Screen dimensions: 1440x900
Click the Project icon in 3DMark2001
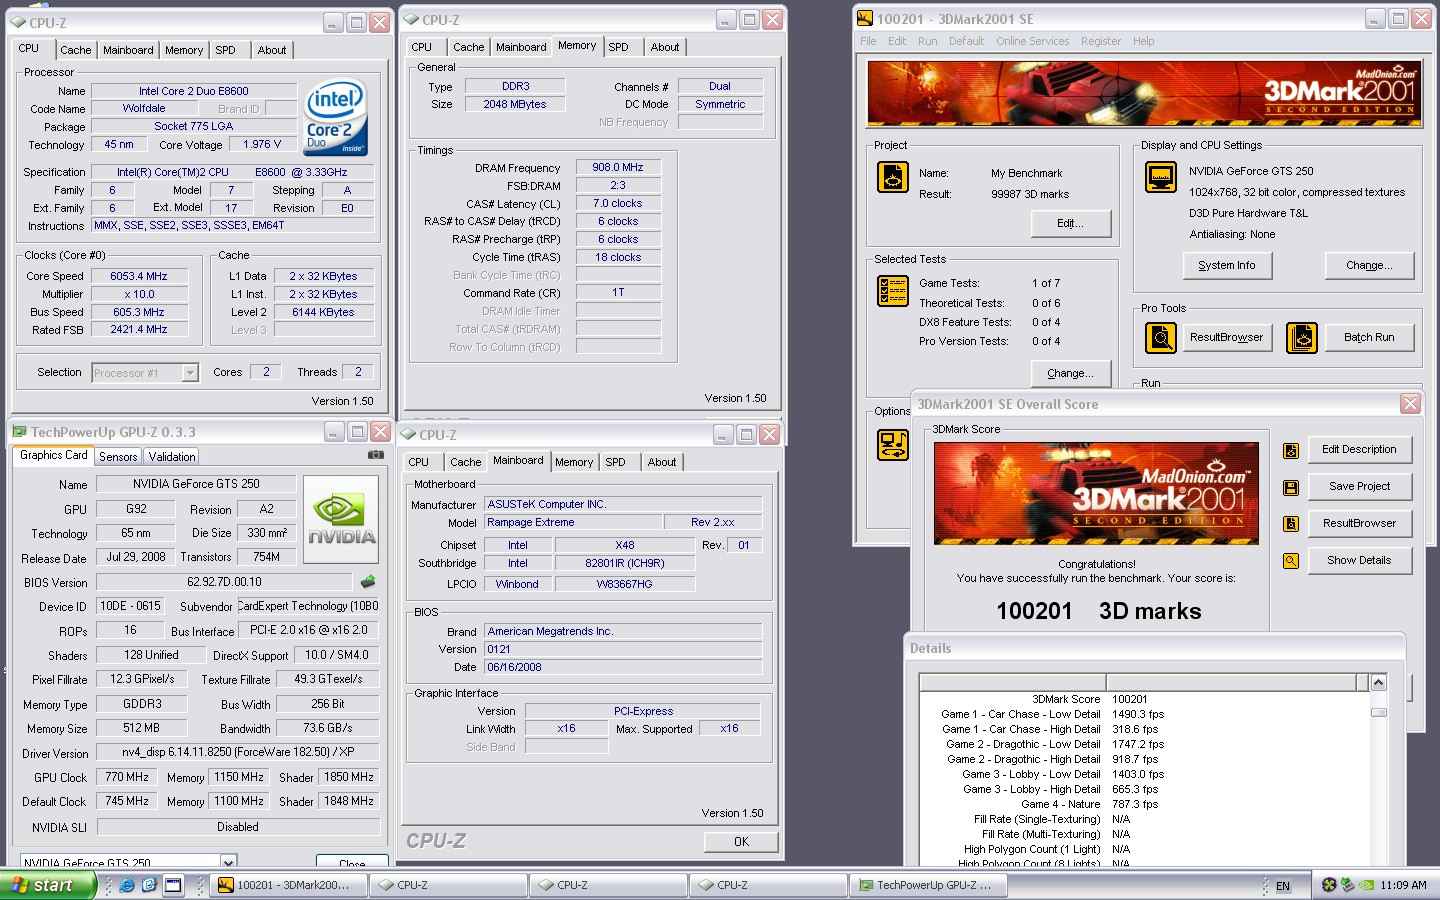click(892, 177)
